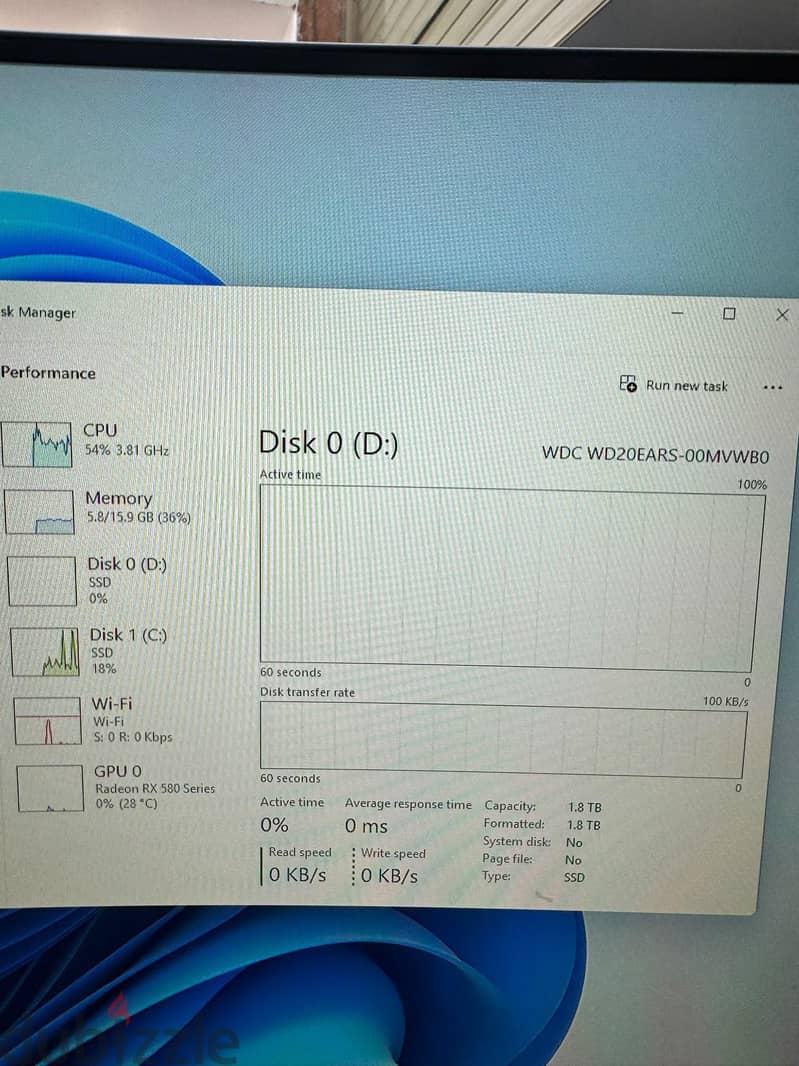Click the Disk 1 activity mini graph thumbnail
This screenshot has width=799, height=1066.
(x=45, y=652)
